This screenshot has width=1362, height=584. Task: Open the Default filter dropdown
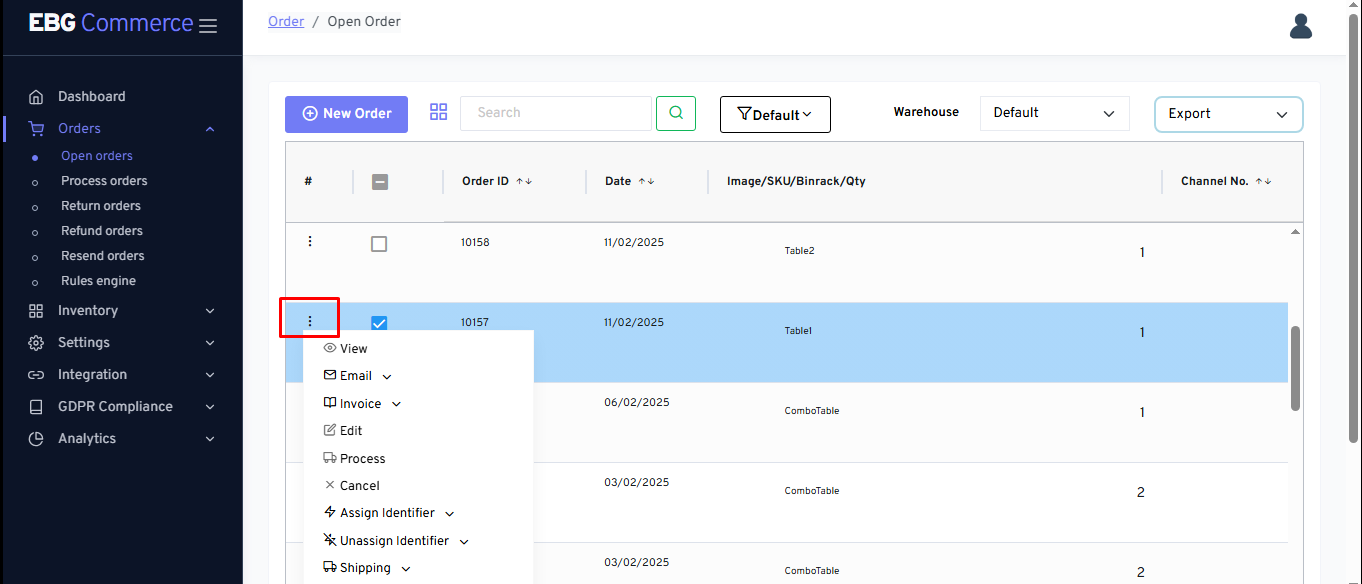775,115
